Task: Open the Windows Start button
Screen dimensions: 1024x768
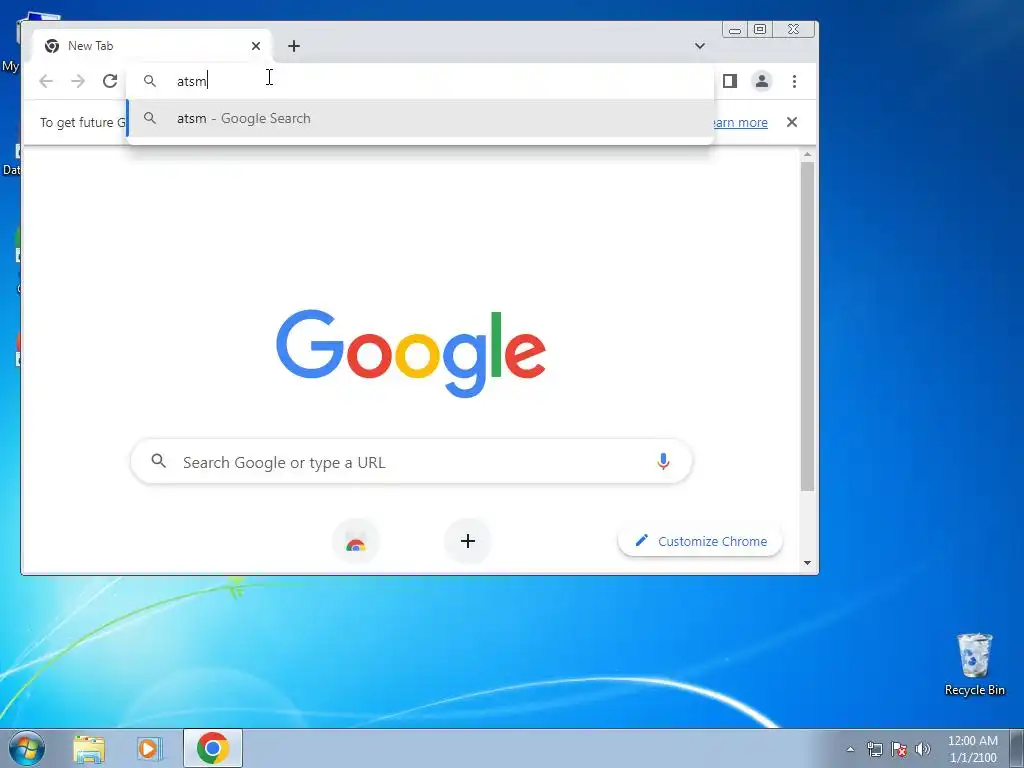Action: [26, 748]
